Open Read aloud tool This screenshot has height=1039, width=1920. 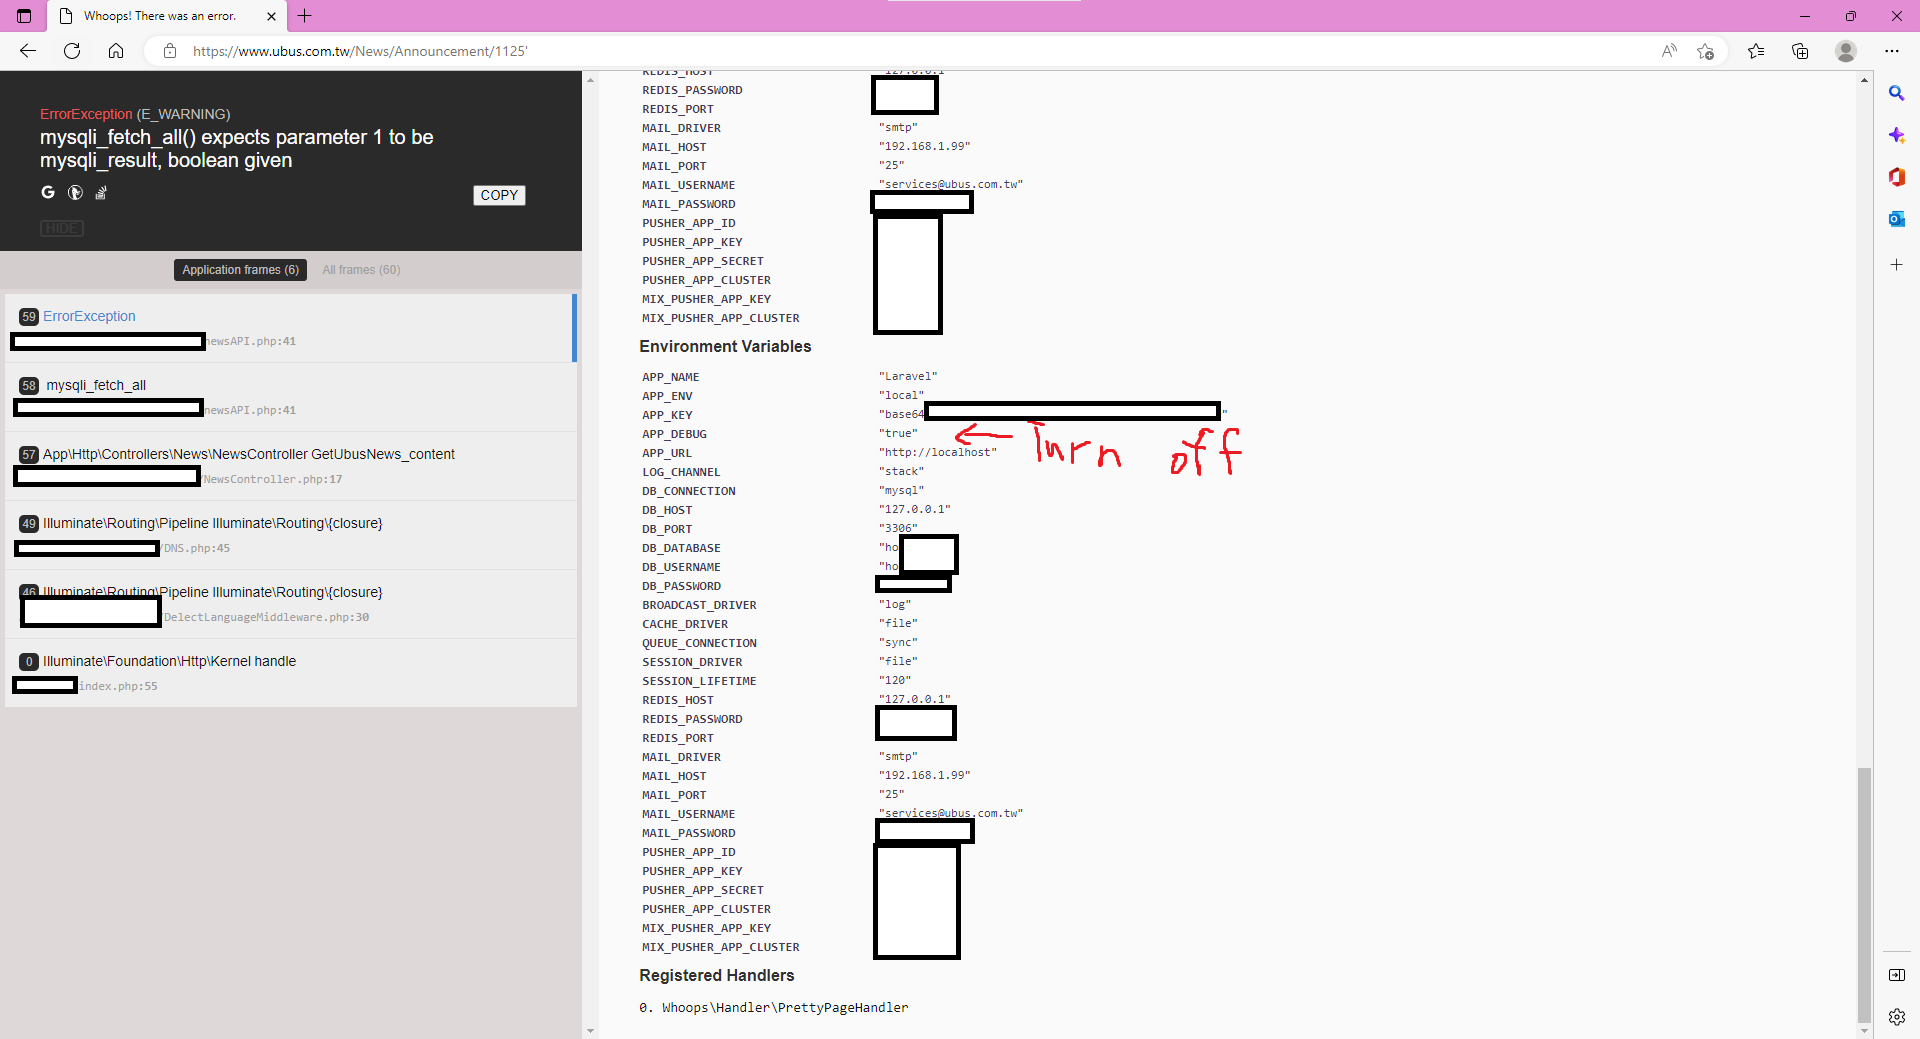(x=1669, y=51)
